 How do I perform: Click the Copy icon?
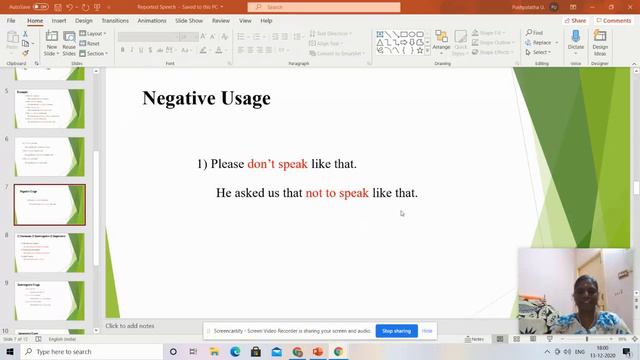pyautogui.click(x=25, y=43)
